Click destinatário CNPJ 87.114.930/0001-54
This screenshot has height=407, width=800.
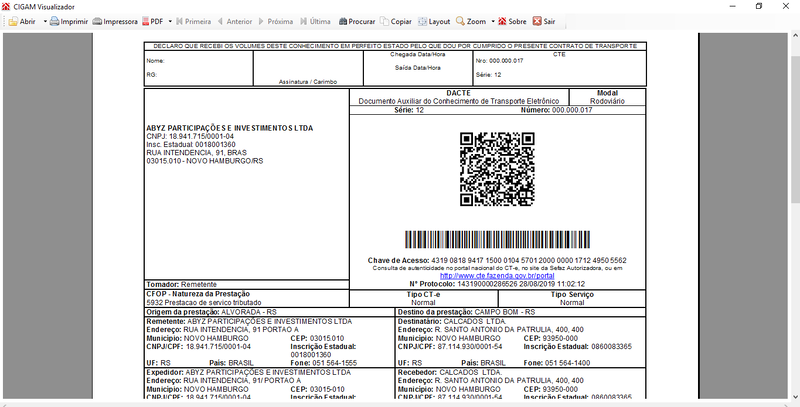(x=450, y=347)
